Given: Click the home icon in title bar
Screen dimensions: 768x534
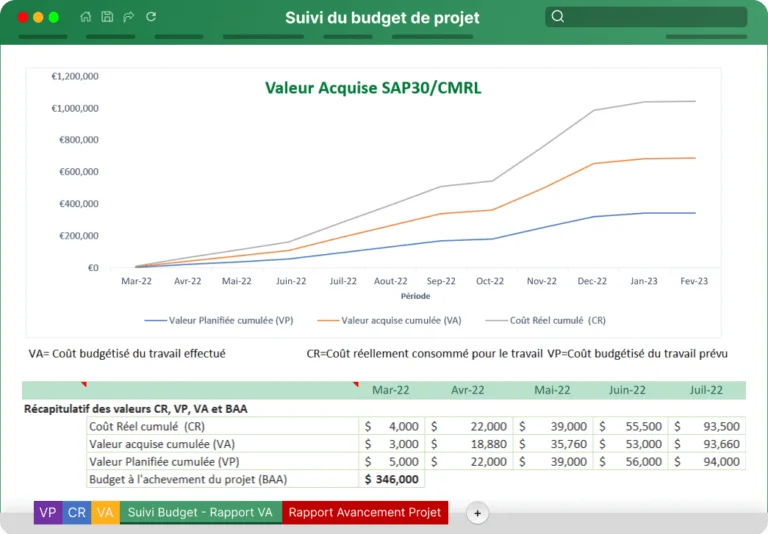Looking at the screenshot, I should tap(85, 17).
